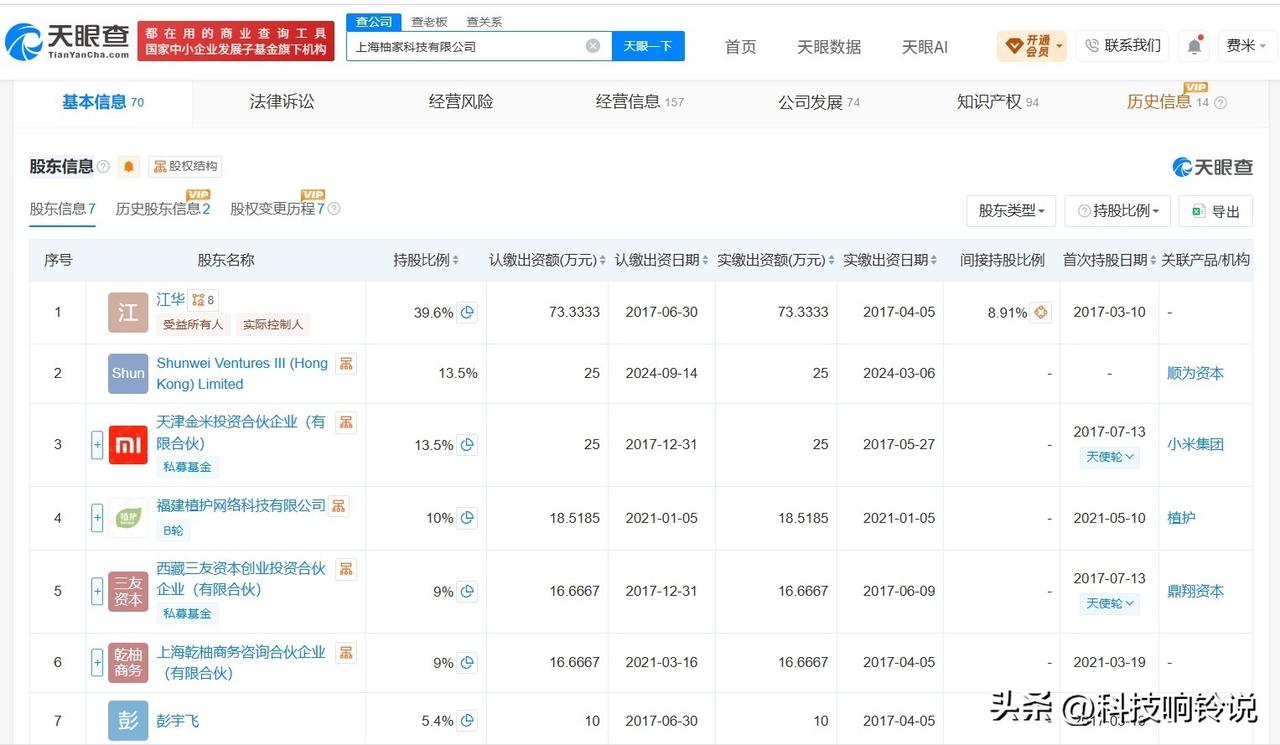Switch to the 公司发展 74 tab
Viewport: 1280px width, 745px height.
(x=819, y=102)
